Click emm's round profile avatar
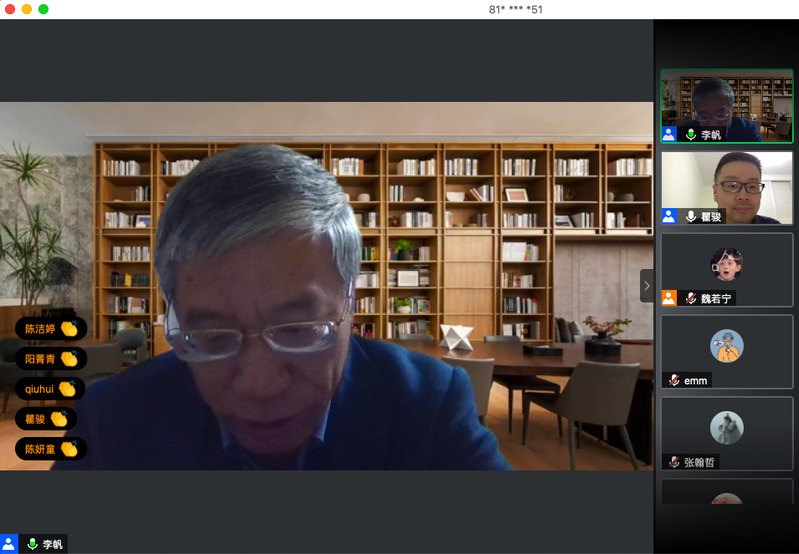This screenshot has height=554, width=799. coord(726,346)
